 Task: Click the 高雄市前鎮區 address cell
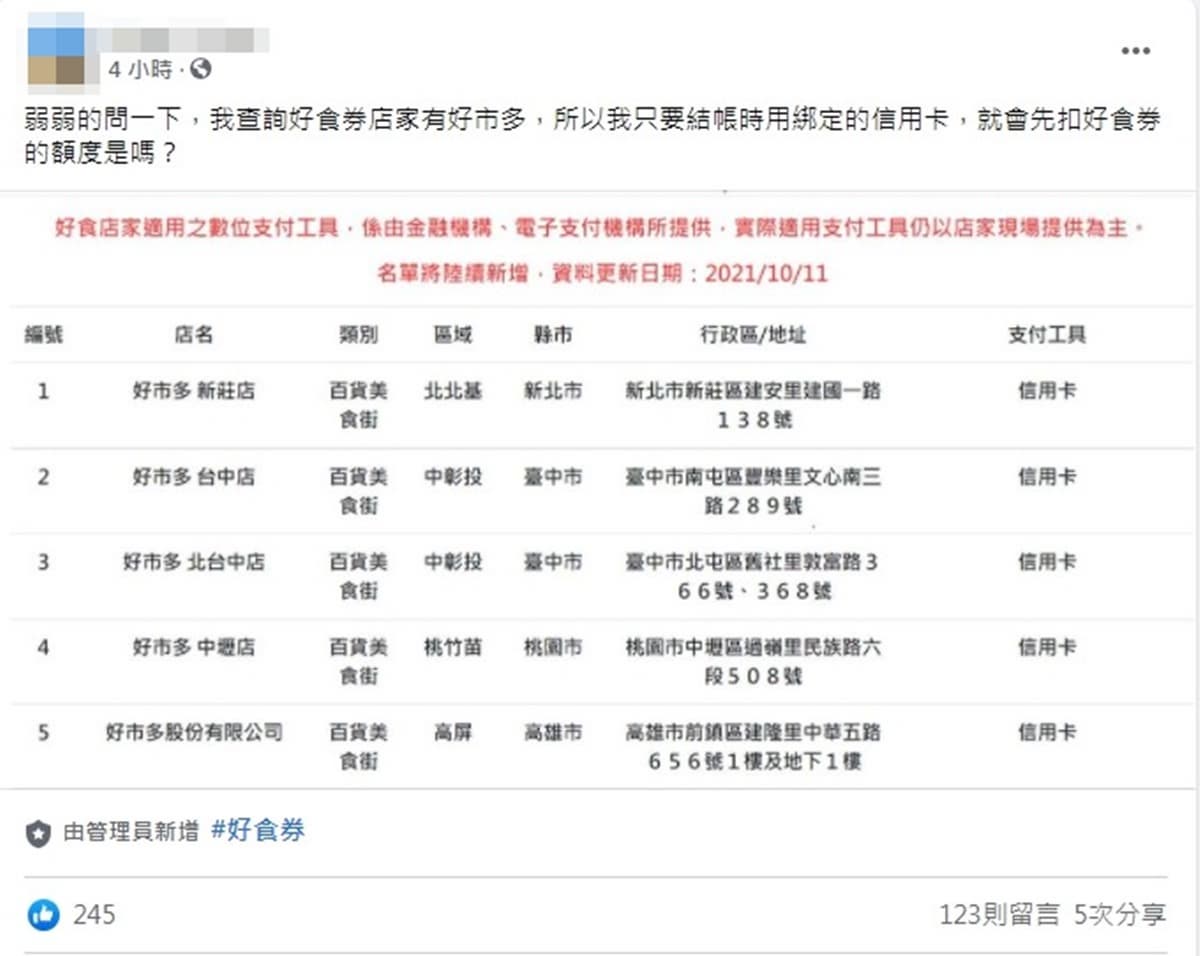click(x=753, y=747)
